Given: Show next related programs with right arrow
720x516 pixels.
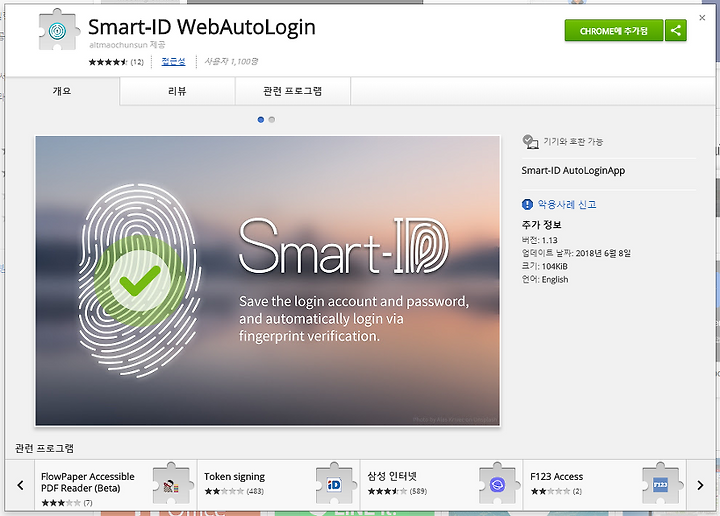Looking at the screenshot, I should (700, 485).
